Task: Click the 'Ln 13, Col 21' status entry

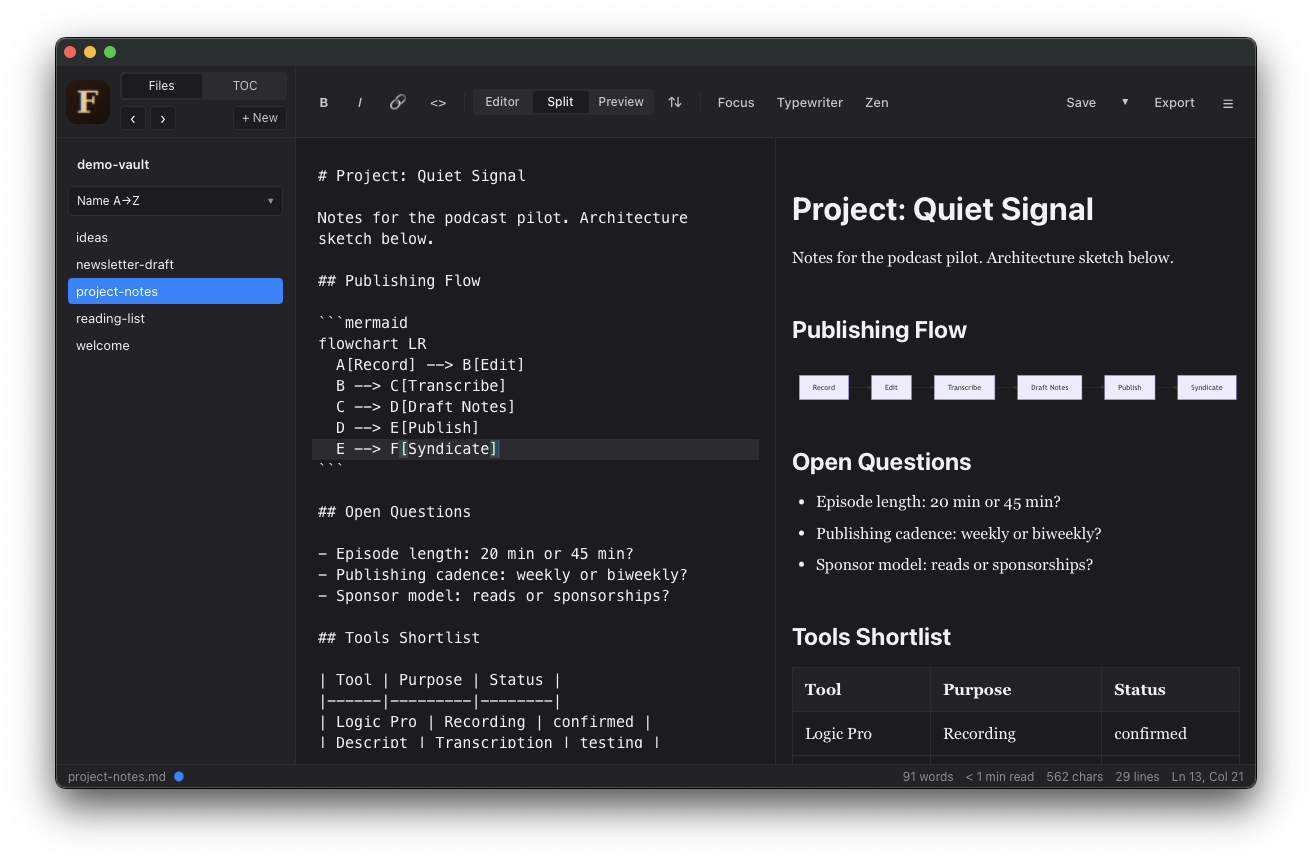Action: click(x=1208, y=777)
